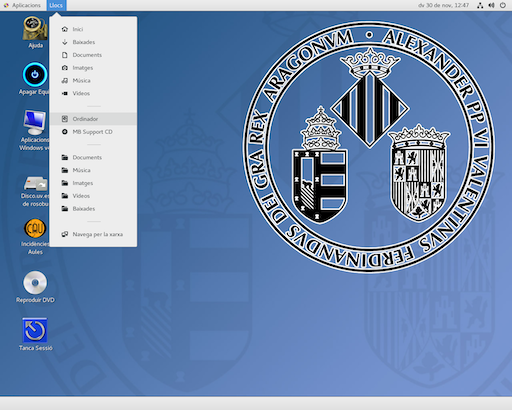Open Documents with the page icon
The width and height of the screenshot is (512, 410).
93,55
